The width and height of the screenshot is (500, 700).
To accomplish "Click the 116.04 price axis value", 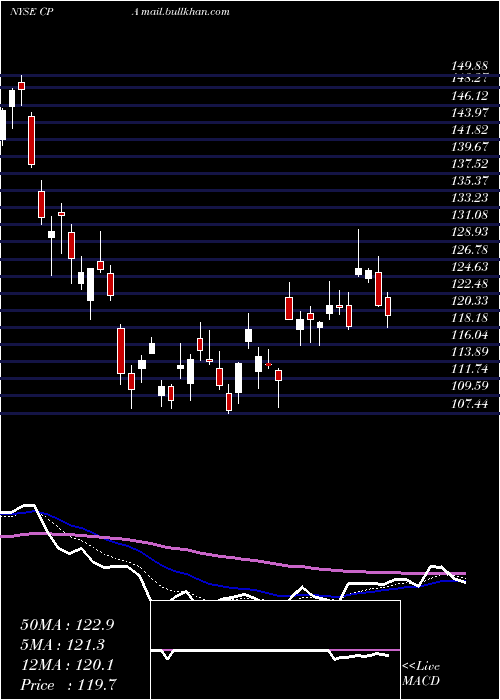I will 470,335.
